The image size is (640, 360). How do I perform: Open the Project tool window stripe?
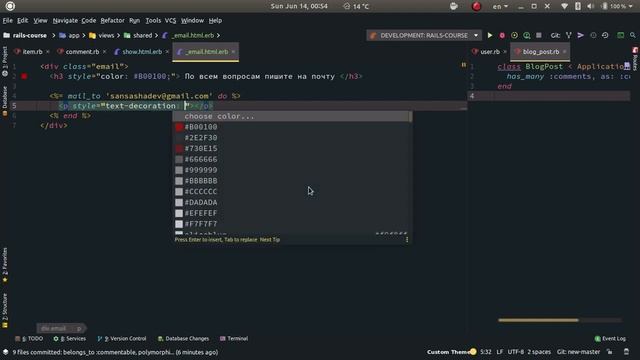4,61
